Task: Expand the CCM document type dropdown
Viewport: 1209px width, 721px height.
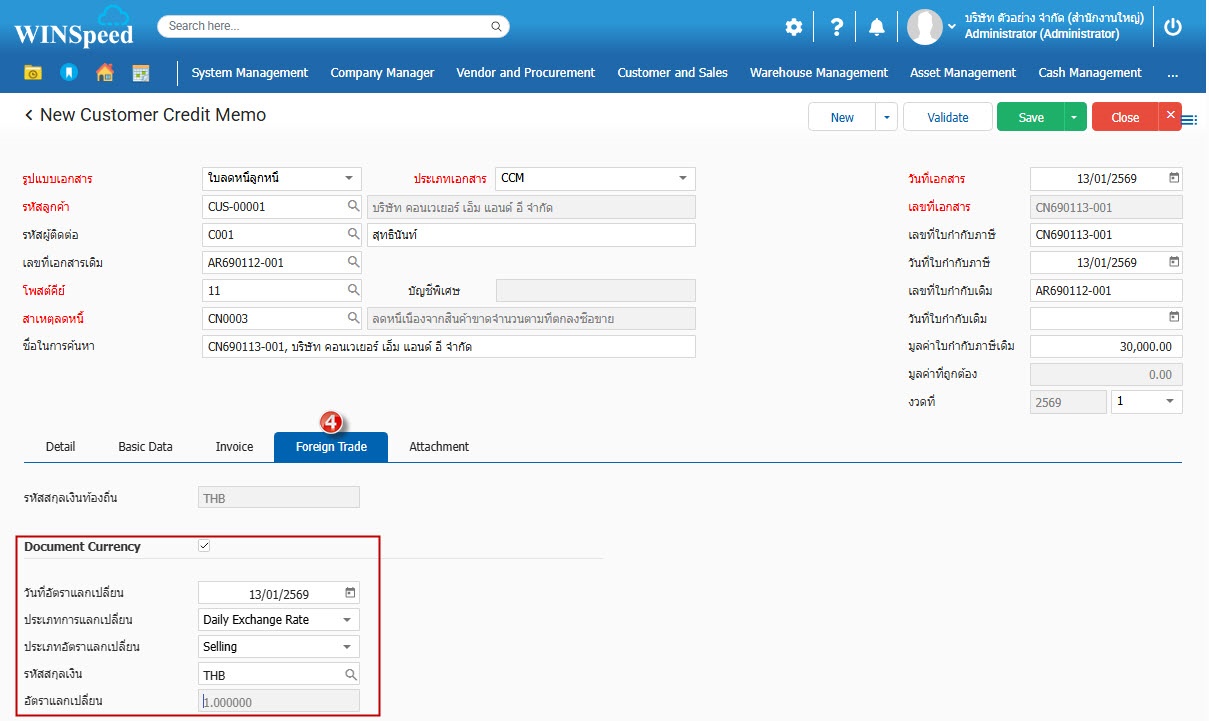Action: pos(682,179)
